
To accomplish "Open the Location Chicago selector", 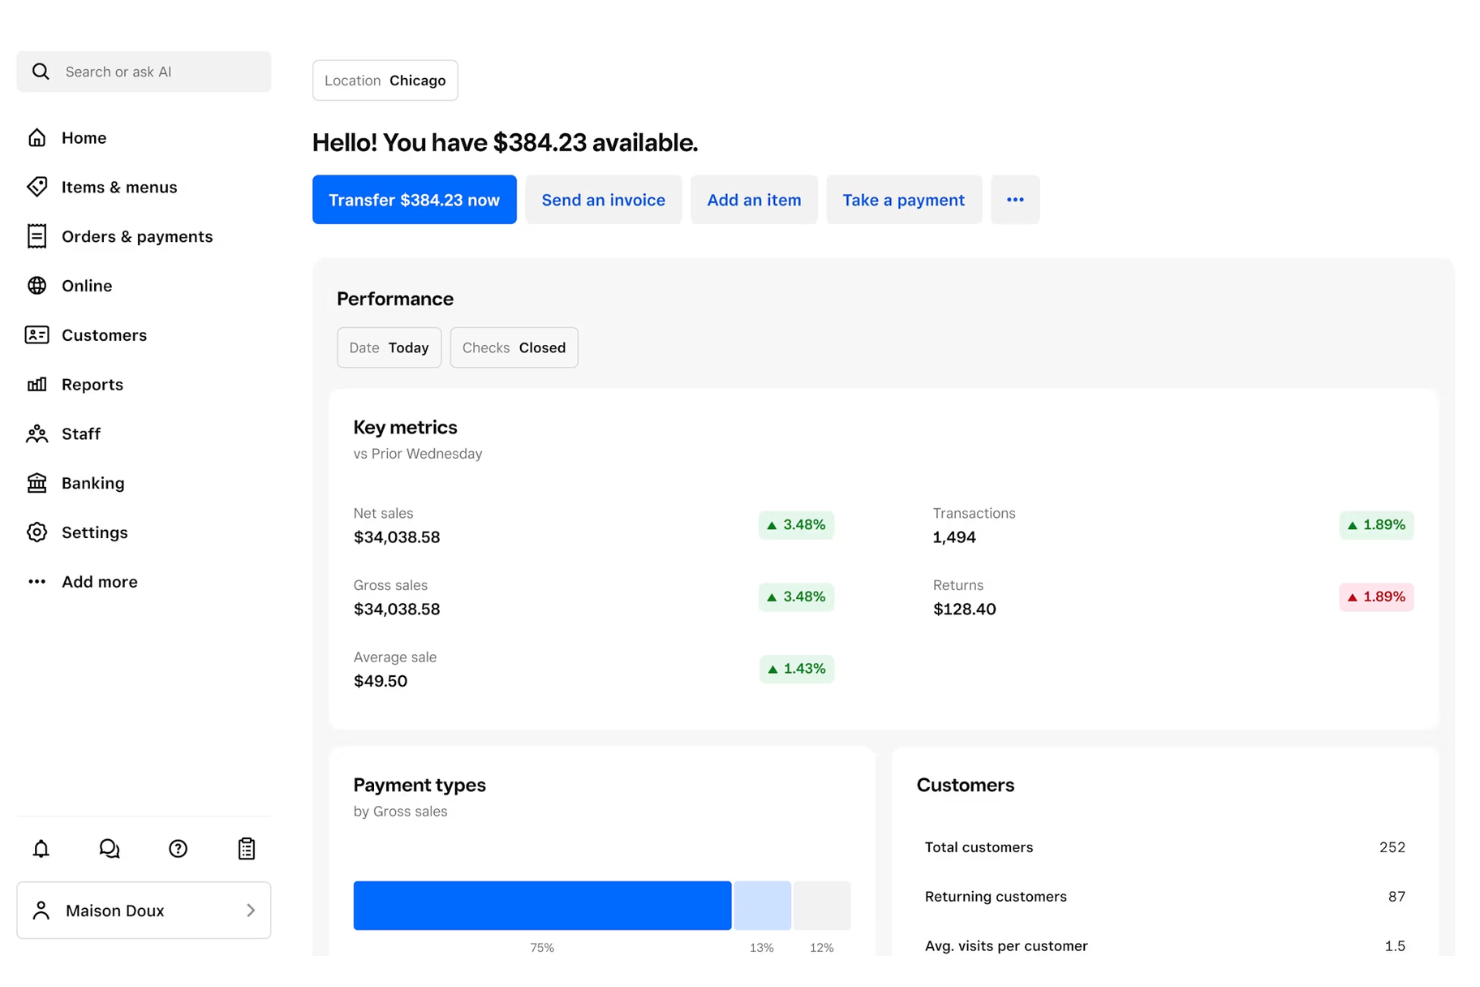I will (385, 80).
